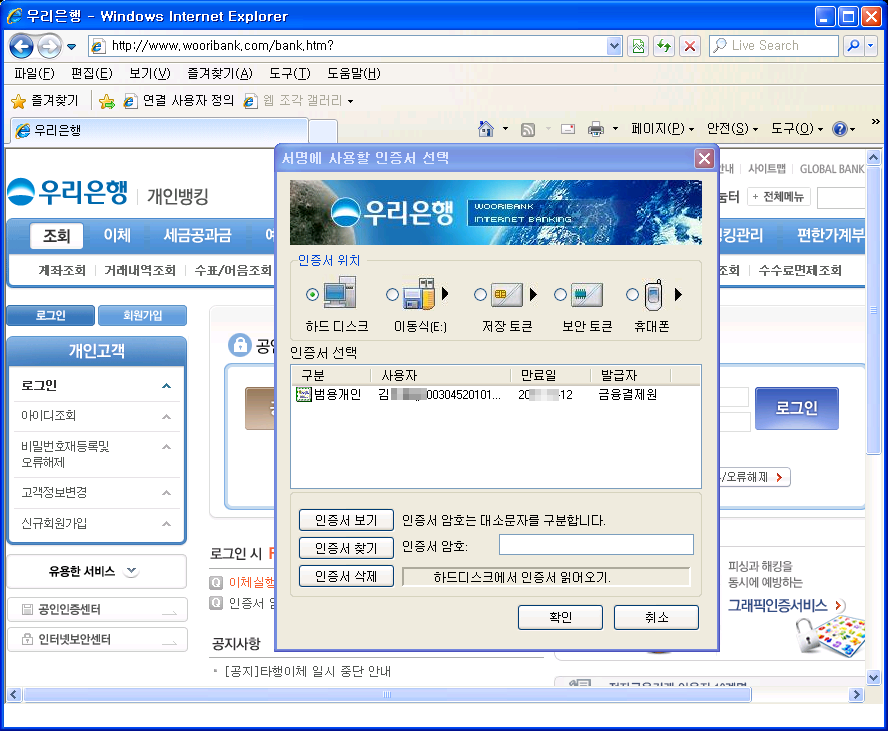Click the address bar URL field
The width and height of the screenshot is (888, 731).
(357, 46)
